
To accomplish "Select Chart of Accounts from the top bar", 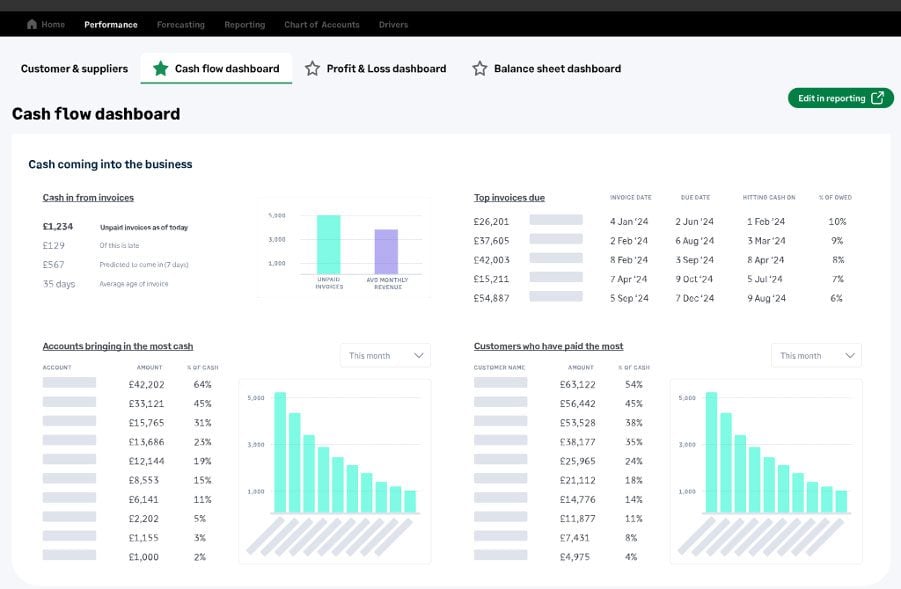I will point(321,24).
